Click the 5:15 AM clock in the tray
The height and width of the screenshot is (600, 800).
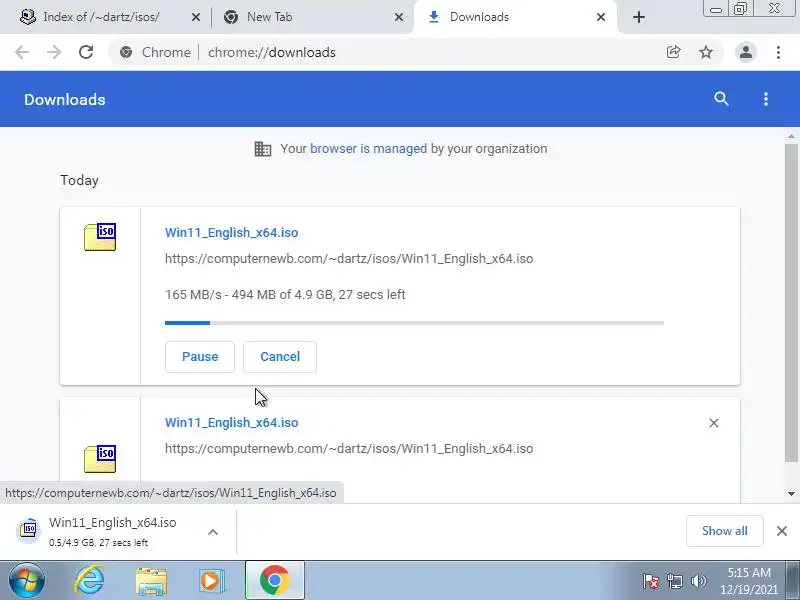pyautogui.click(x=749, y=573)
